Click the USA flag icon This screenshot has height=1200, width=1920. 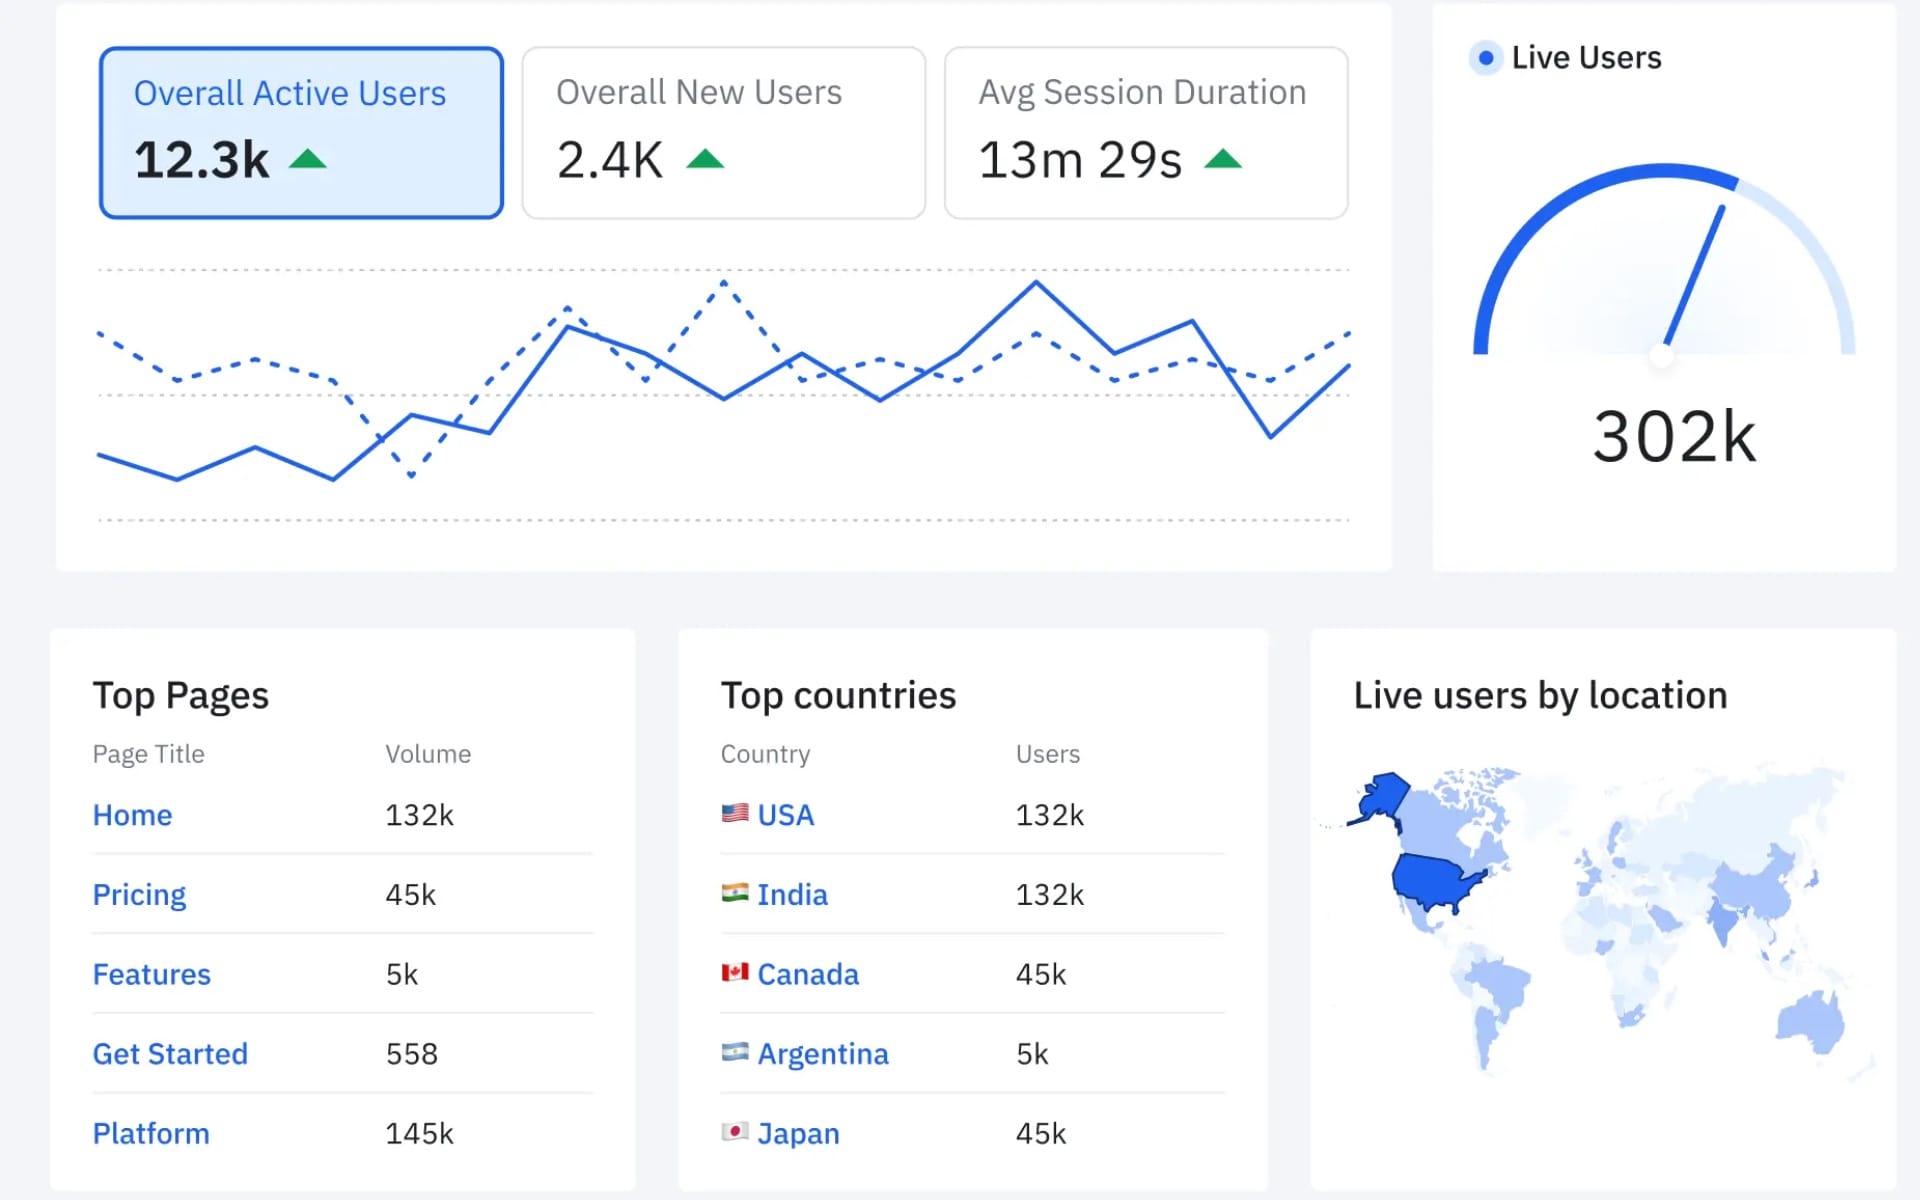[735, 814]
